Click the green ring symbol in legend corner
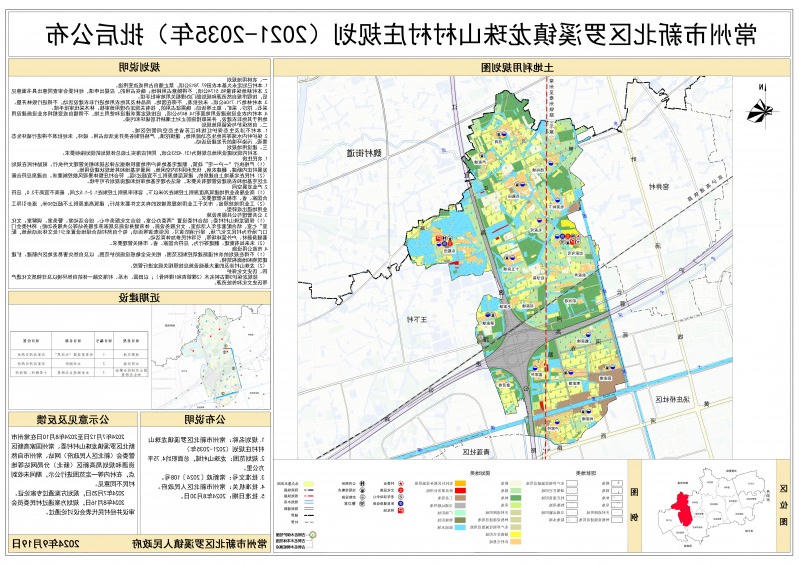 (313, 535)
